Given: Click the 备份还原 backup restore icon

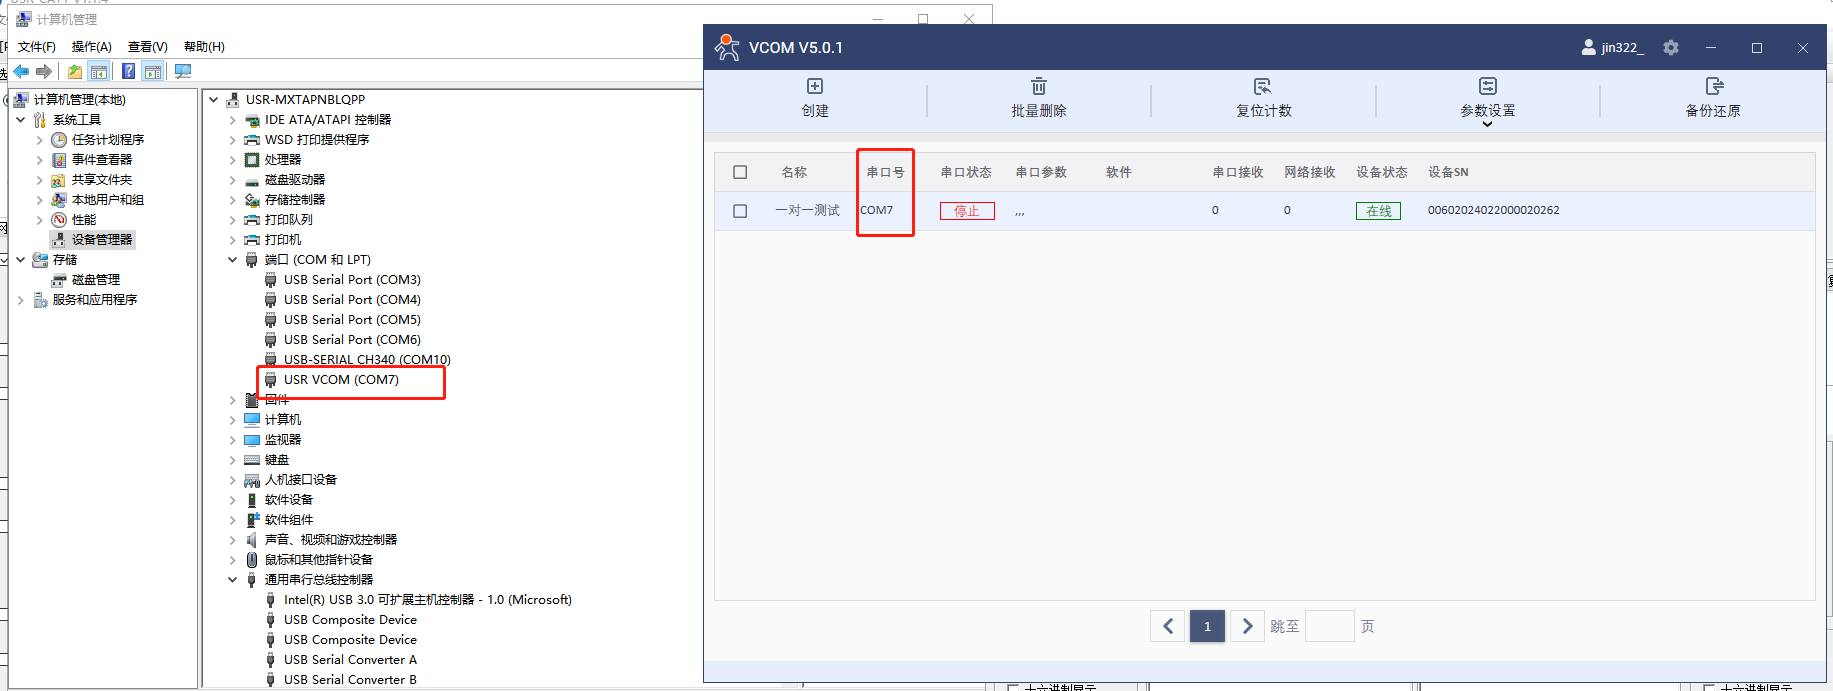Looking at the screenshot, I should click(1713, 86).
